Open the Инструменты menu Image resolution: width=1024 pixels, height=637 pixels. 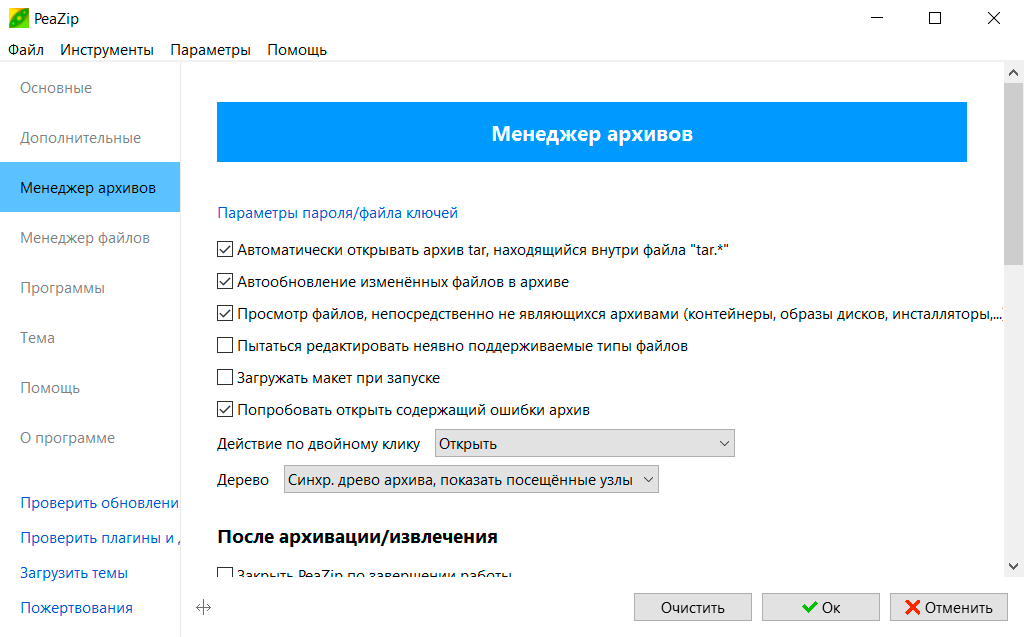pyautogui.click(x=106, y=50)
